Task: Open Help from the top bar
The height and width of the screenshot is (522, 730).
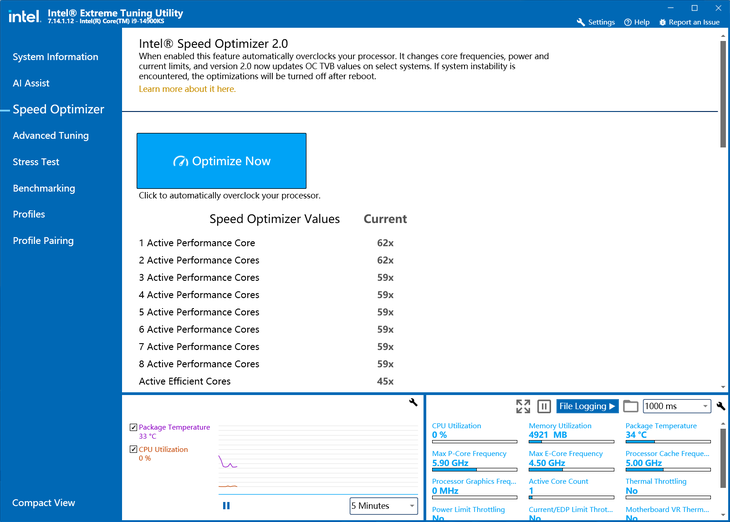Action: [x=636, y=22]
